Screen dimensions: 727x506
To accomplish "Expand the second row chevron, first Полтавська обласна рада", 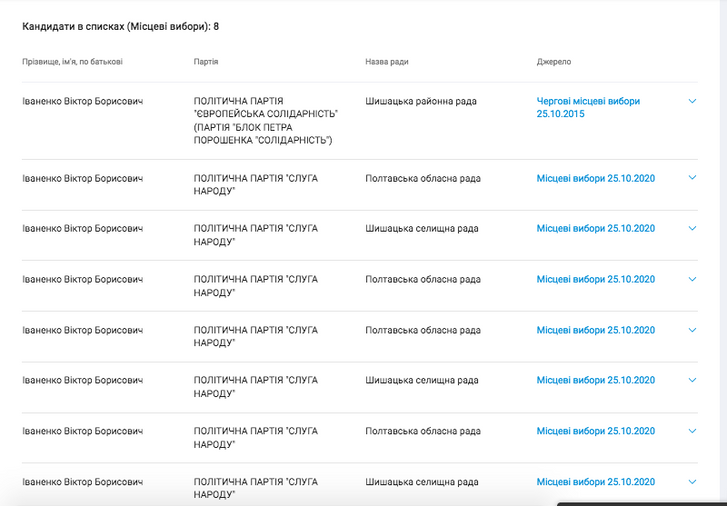I will point(692,178).
